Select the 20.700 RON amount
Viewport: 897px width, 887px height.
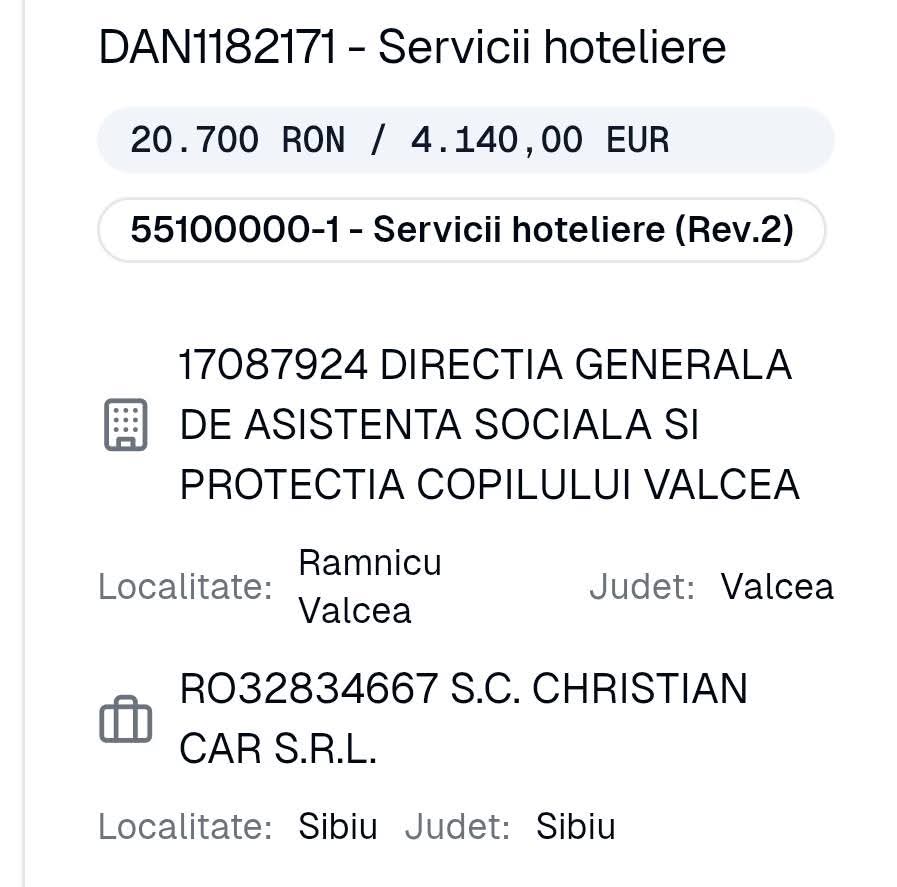coord(237,140)
